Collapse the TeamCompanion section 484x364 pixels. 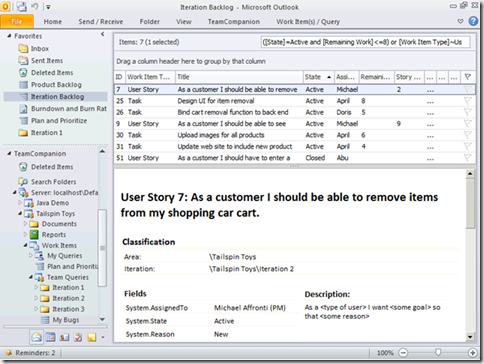9,153
